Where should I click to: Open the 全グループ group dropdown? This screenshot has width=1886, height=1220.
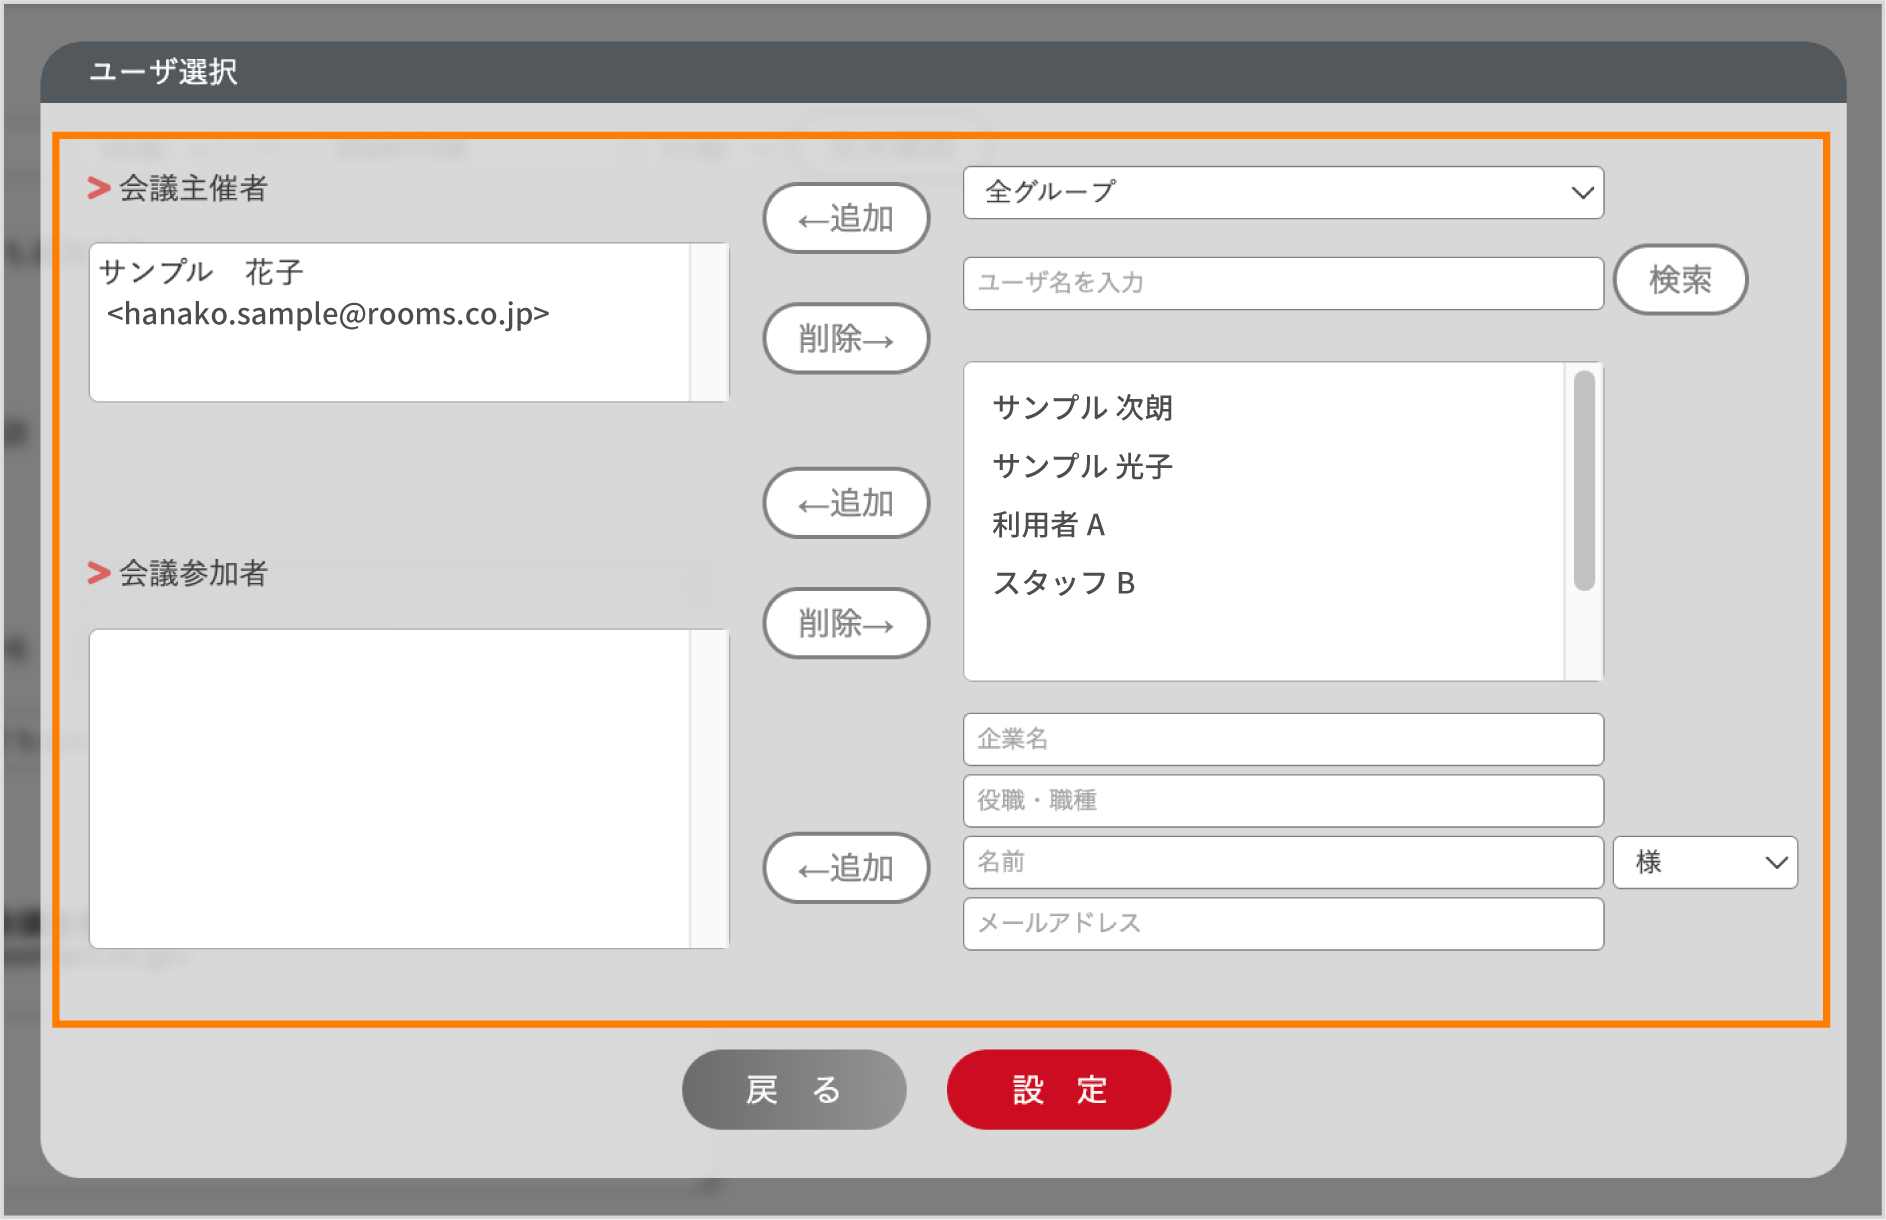[1282, 193]
